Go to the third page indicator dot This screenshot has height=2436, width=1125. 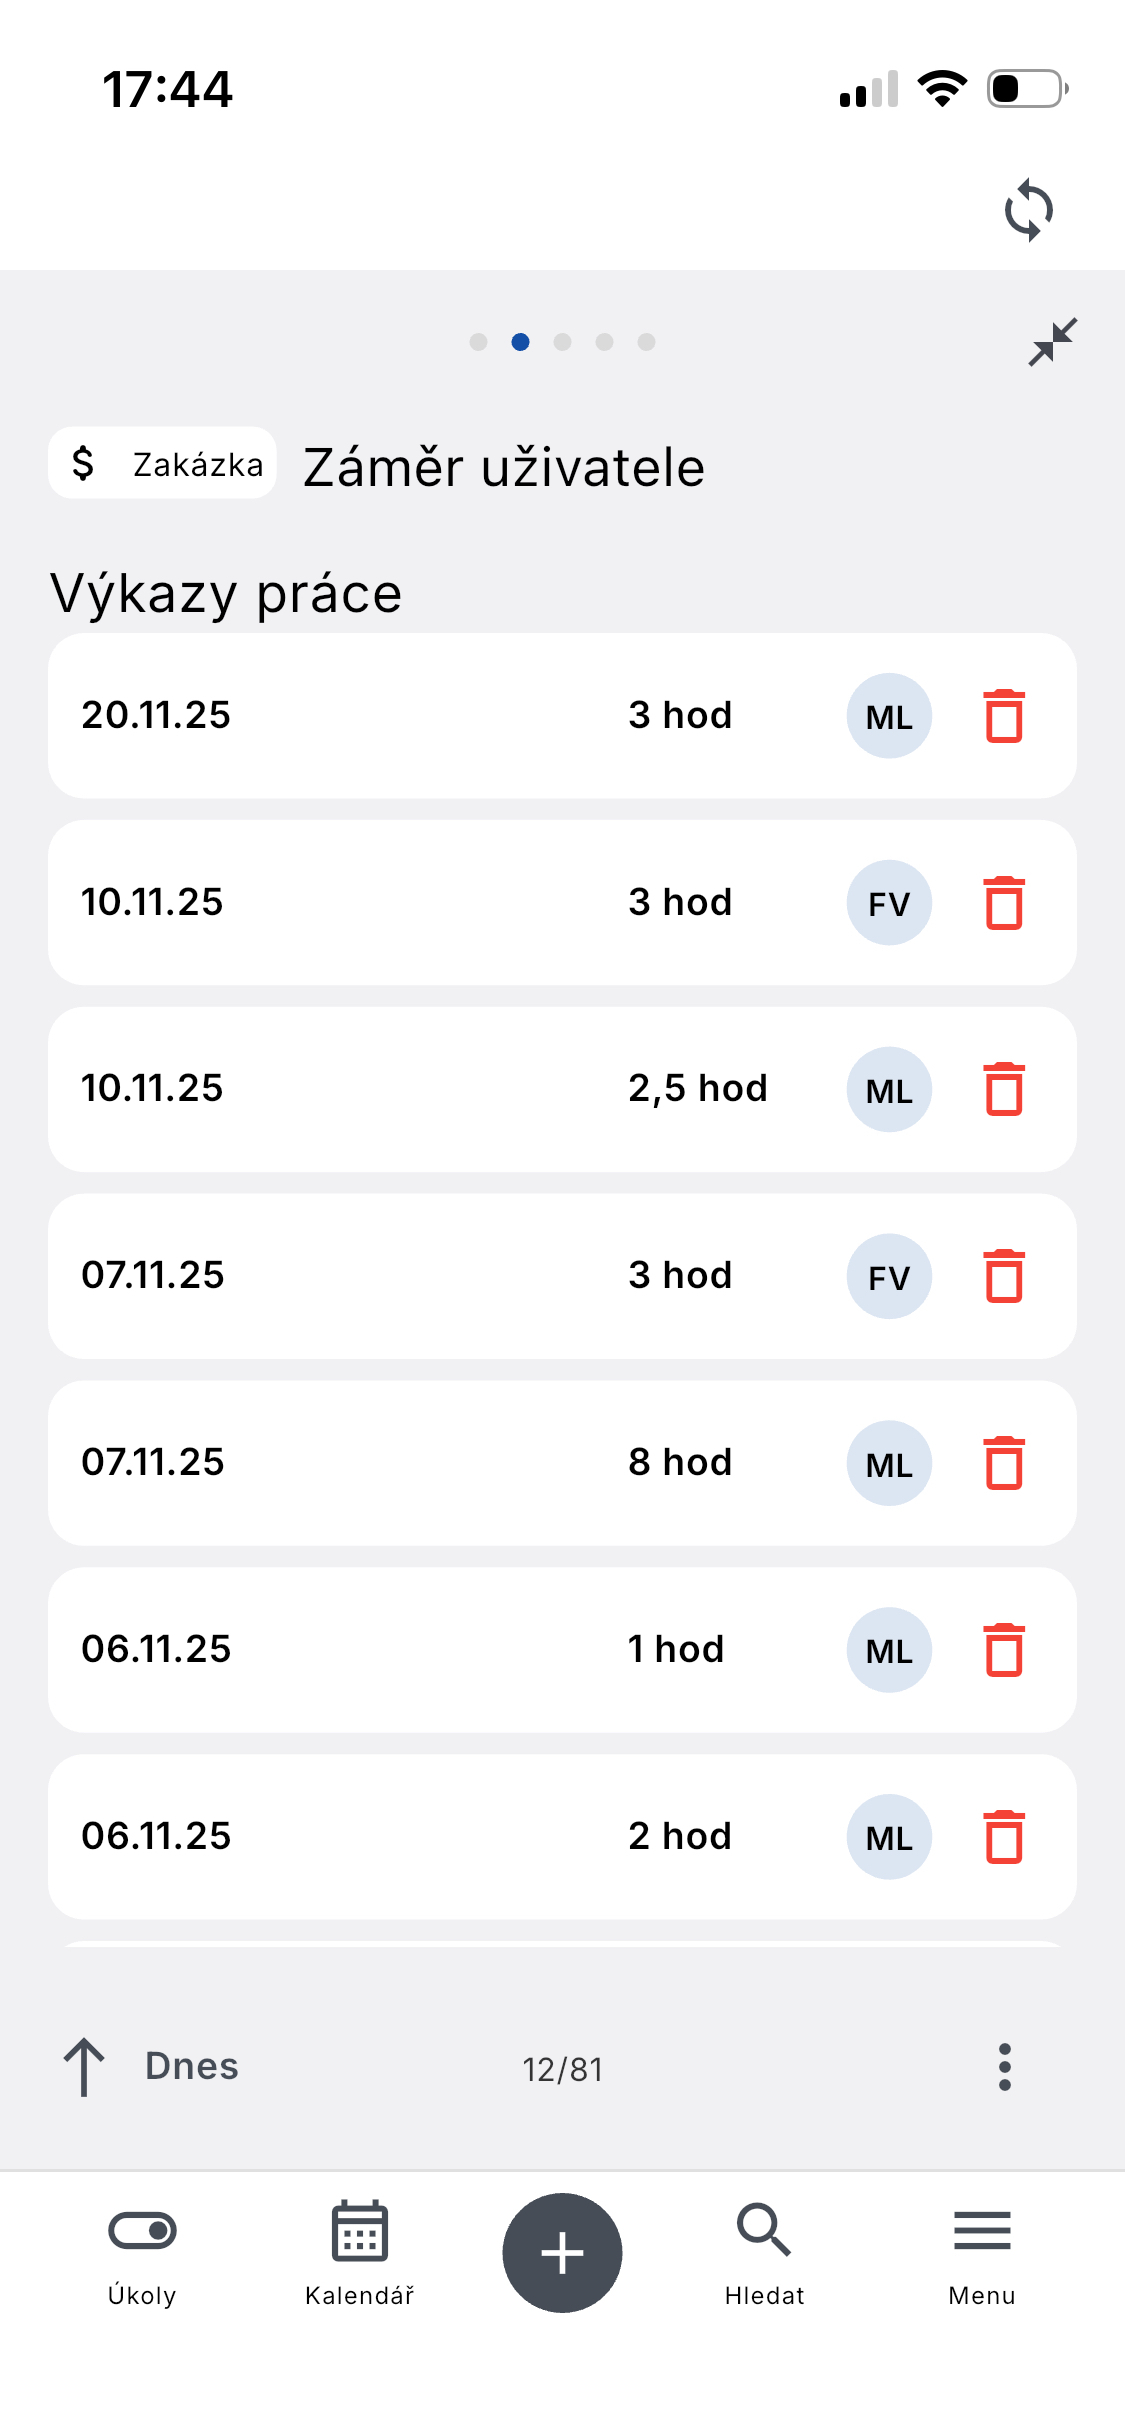tap(563, 342)
